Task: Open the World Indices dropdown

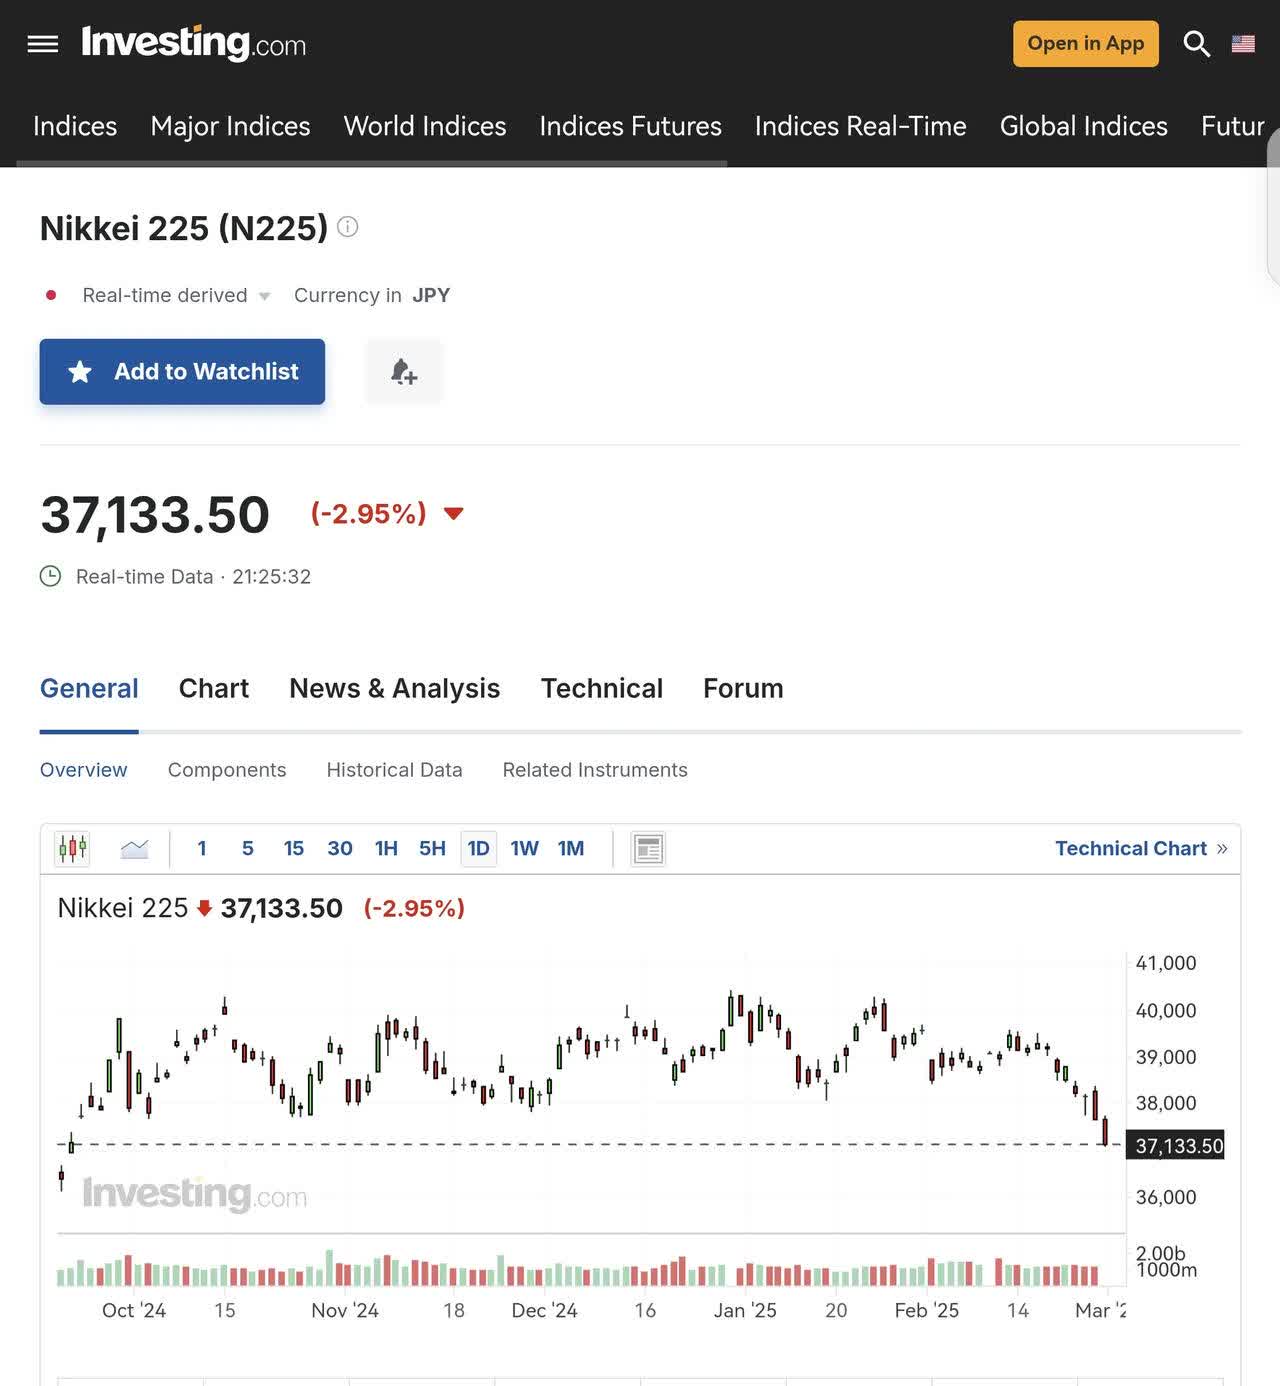Action: click(x=424, y=127)
